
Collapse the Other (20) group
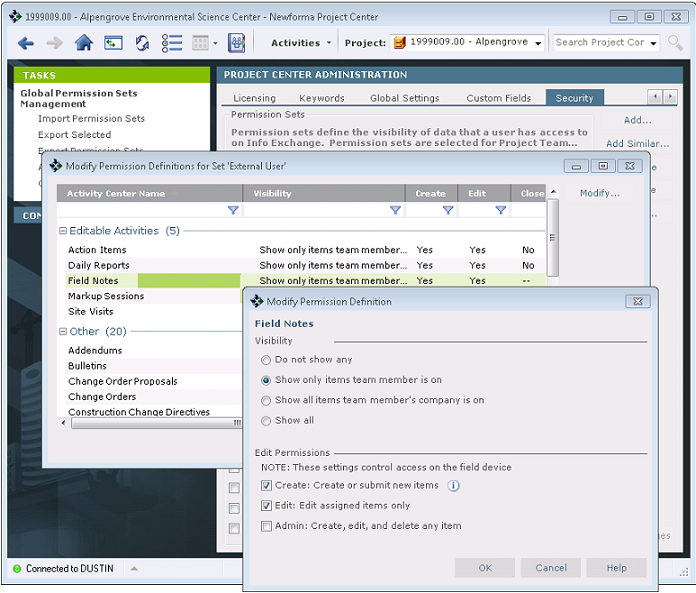point(63,332)
